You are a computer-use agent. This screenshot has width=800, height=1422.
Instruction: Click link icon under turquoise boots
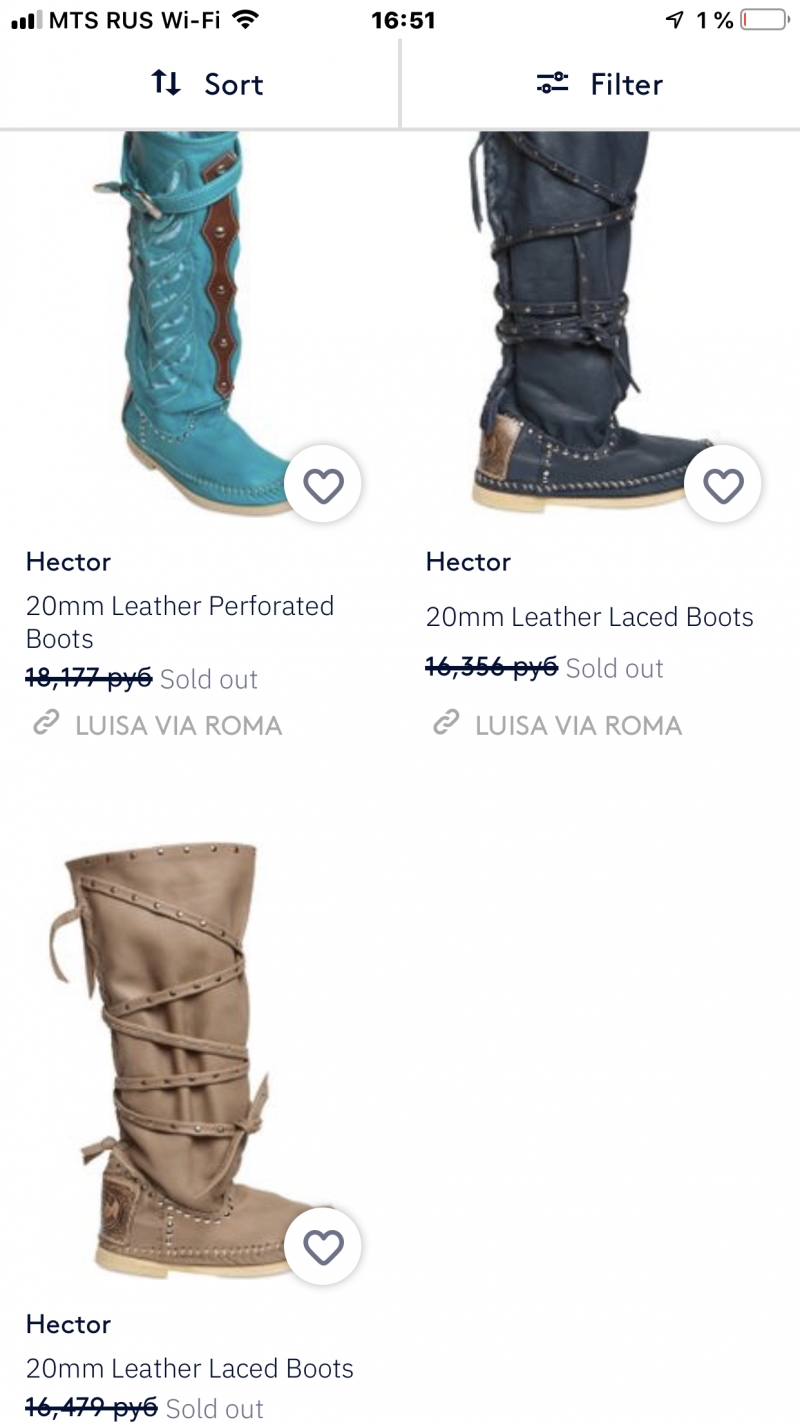46,724
